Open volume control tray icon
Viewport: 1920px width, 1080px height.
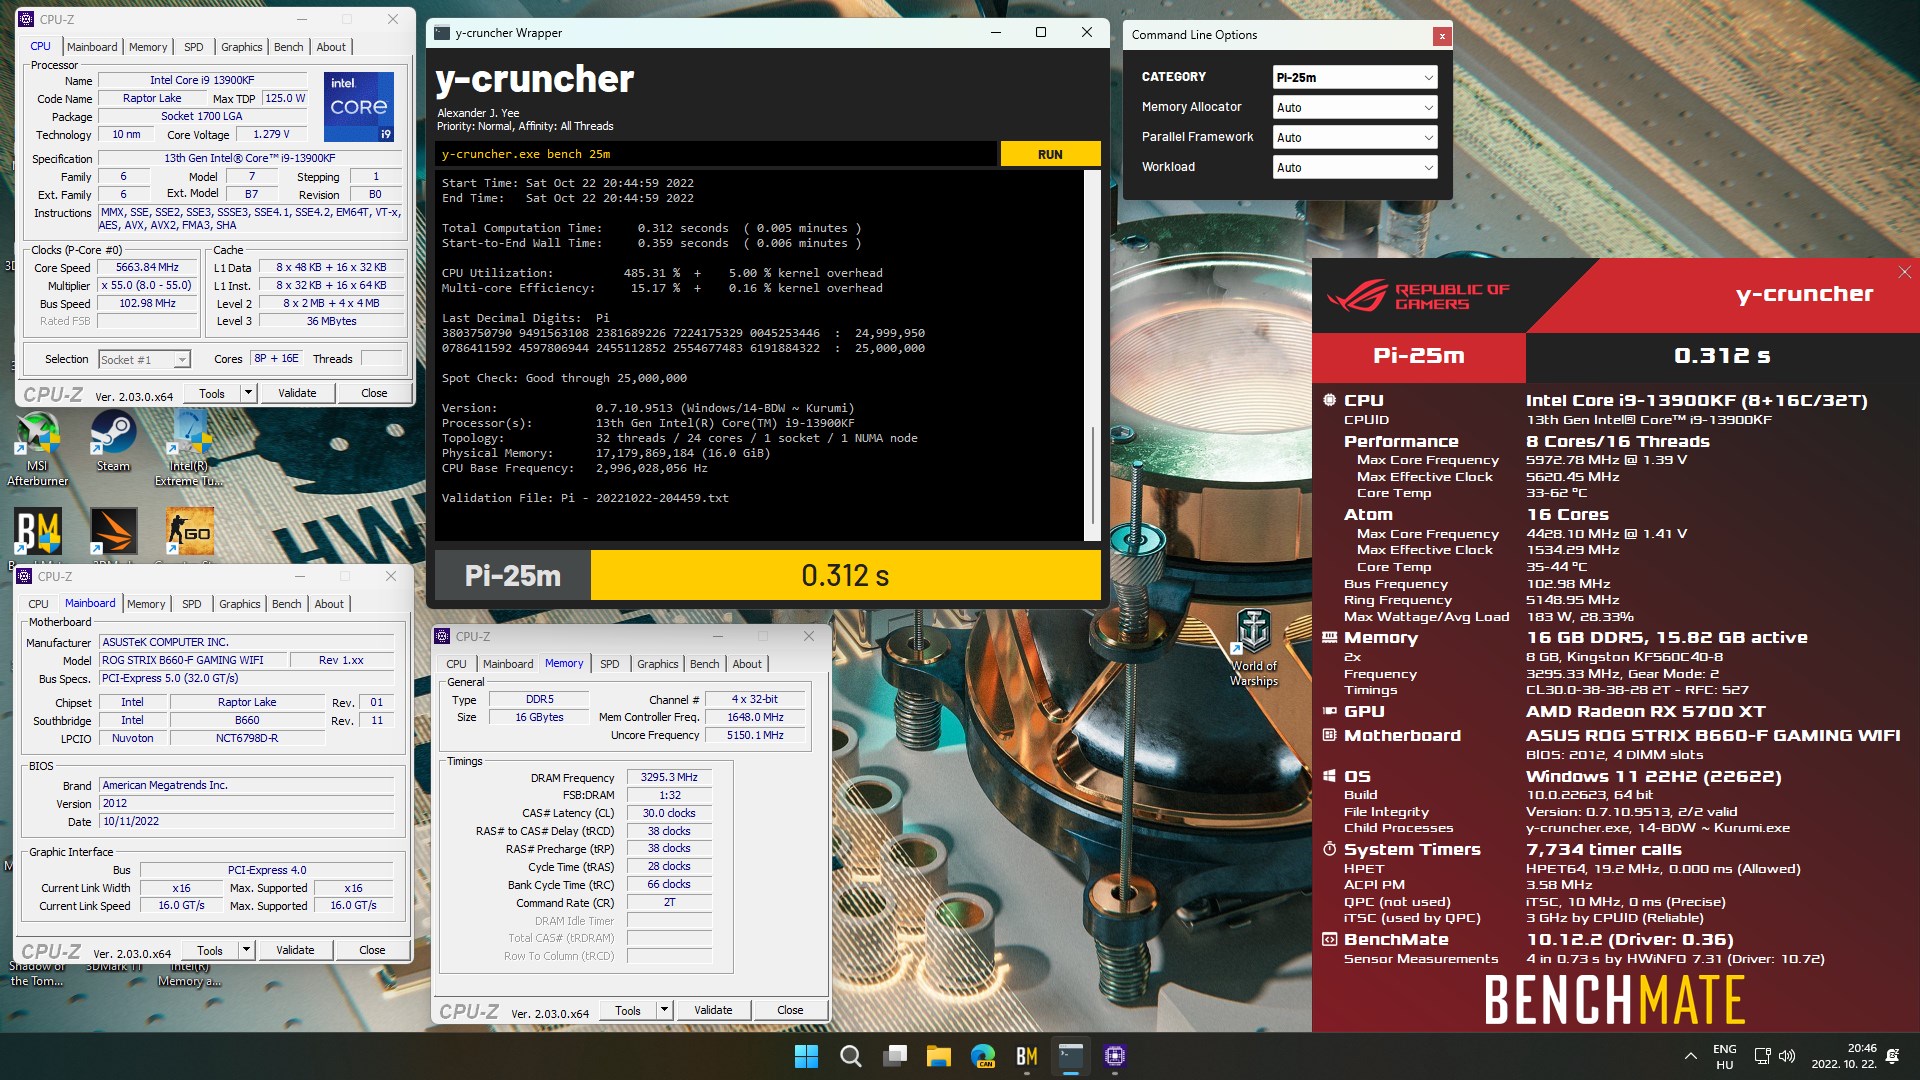1787,1056
